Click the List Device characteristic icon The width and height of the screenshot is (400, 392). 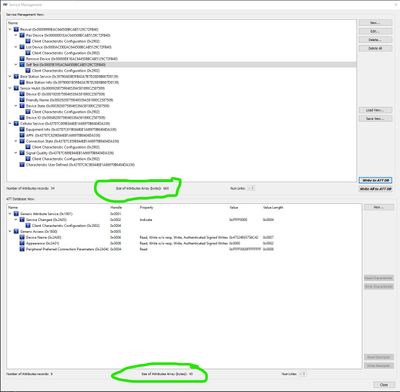(22, 47)
